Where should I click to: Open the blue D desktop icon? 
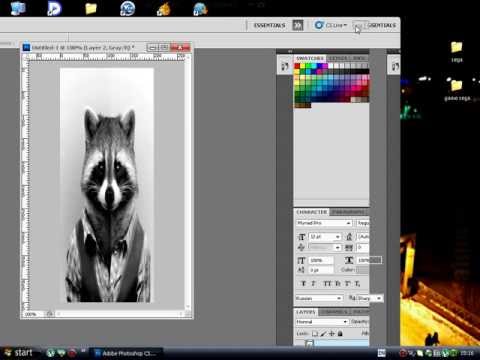coord(54,8)
